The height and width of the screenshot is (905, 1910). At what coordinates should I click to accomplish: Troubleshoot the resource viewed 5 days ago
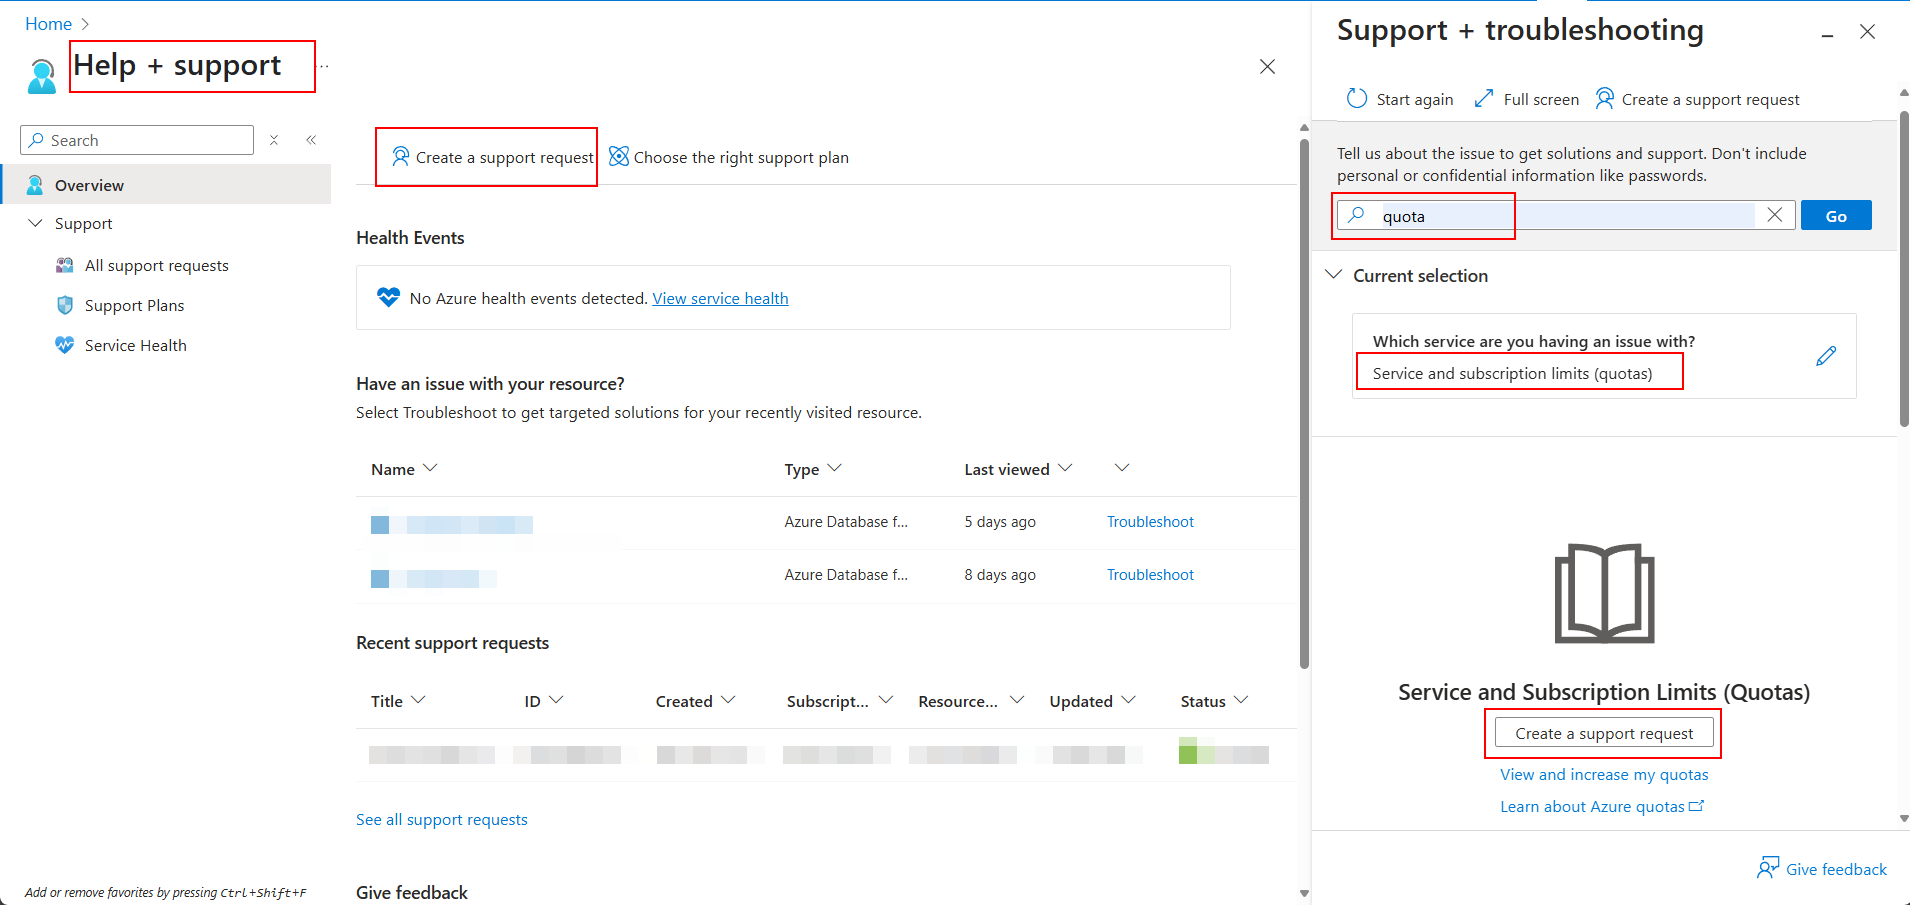point(1150,522)
